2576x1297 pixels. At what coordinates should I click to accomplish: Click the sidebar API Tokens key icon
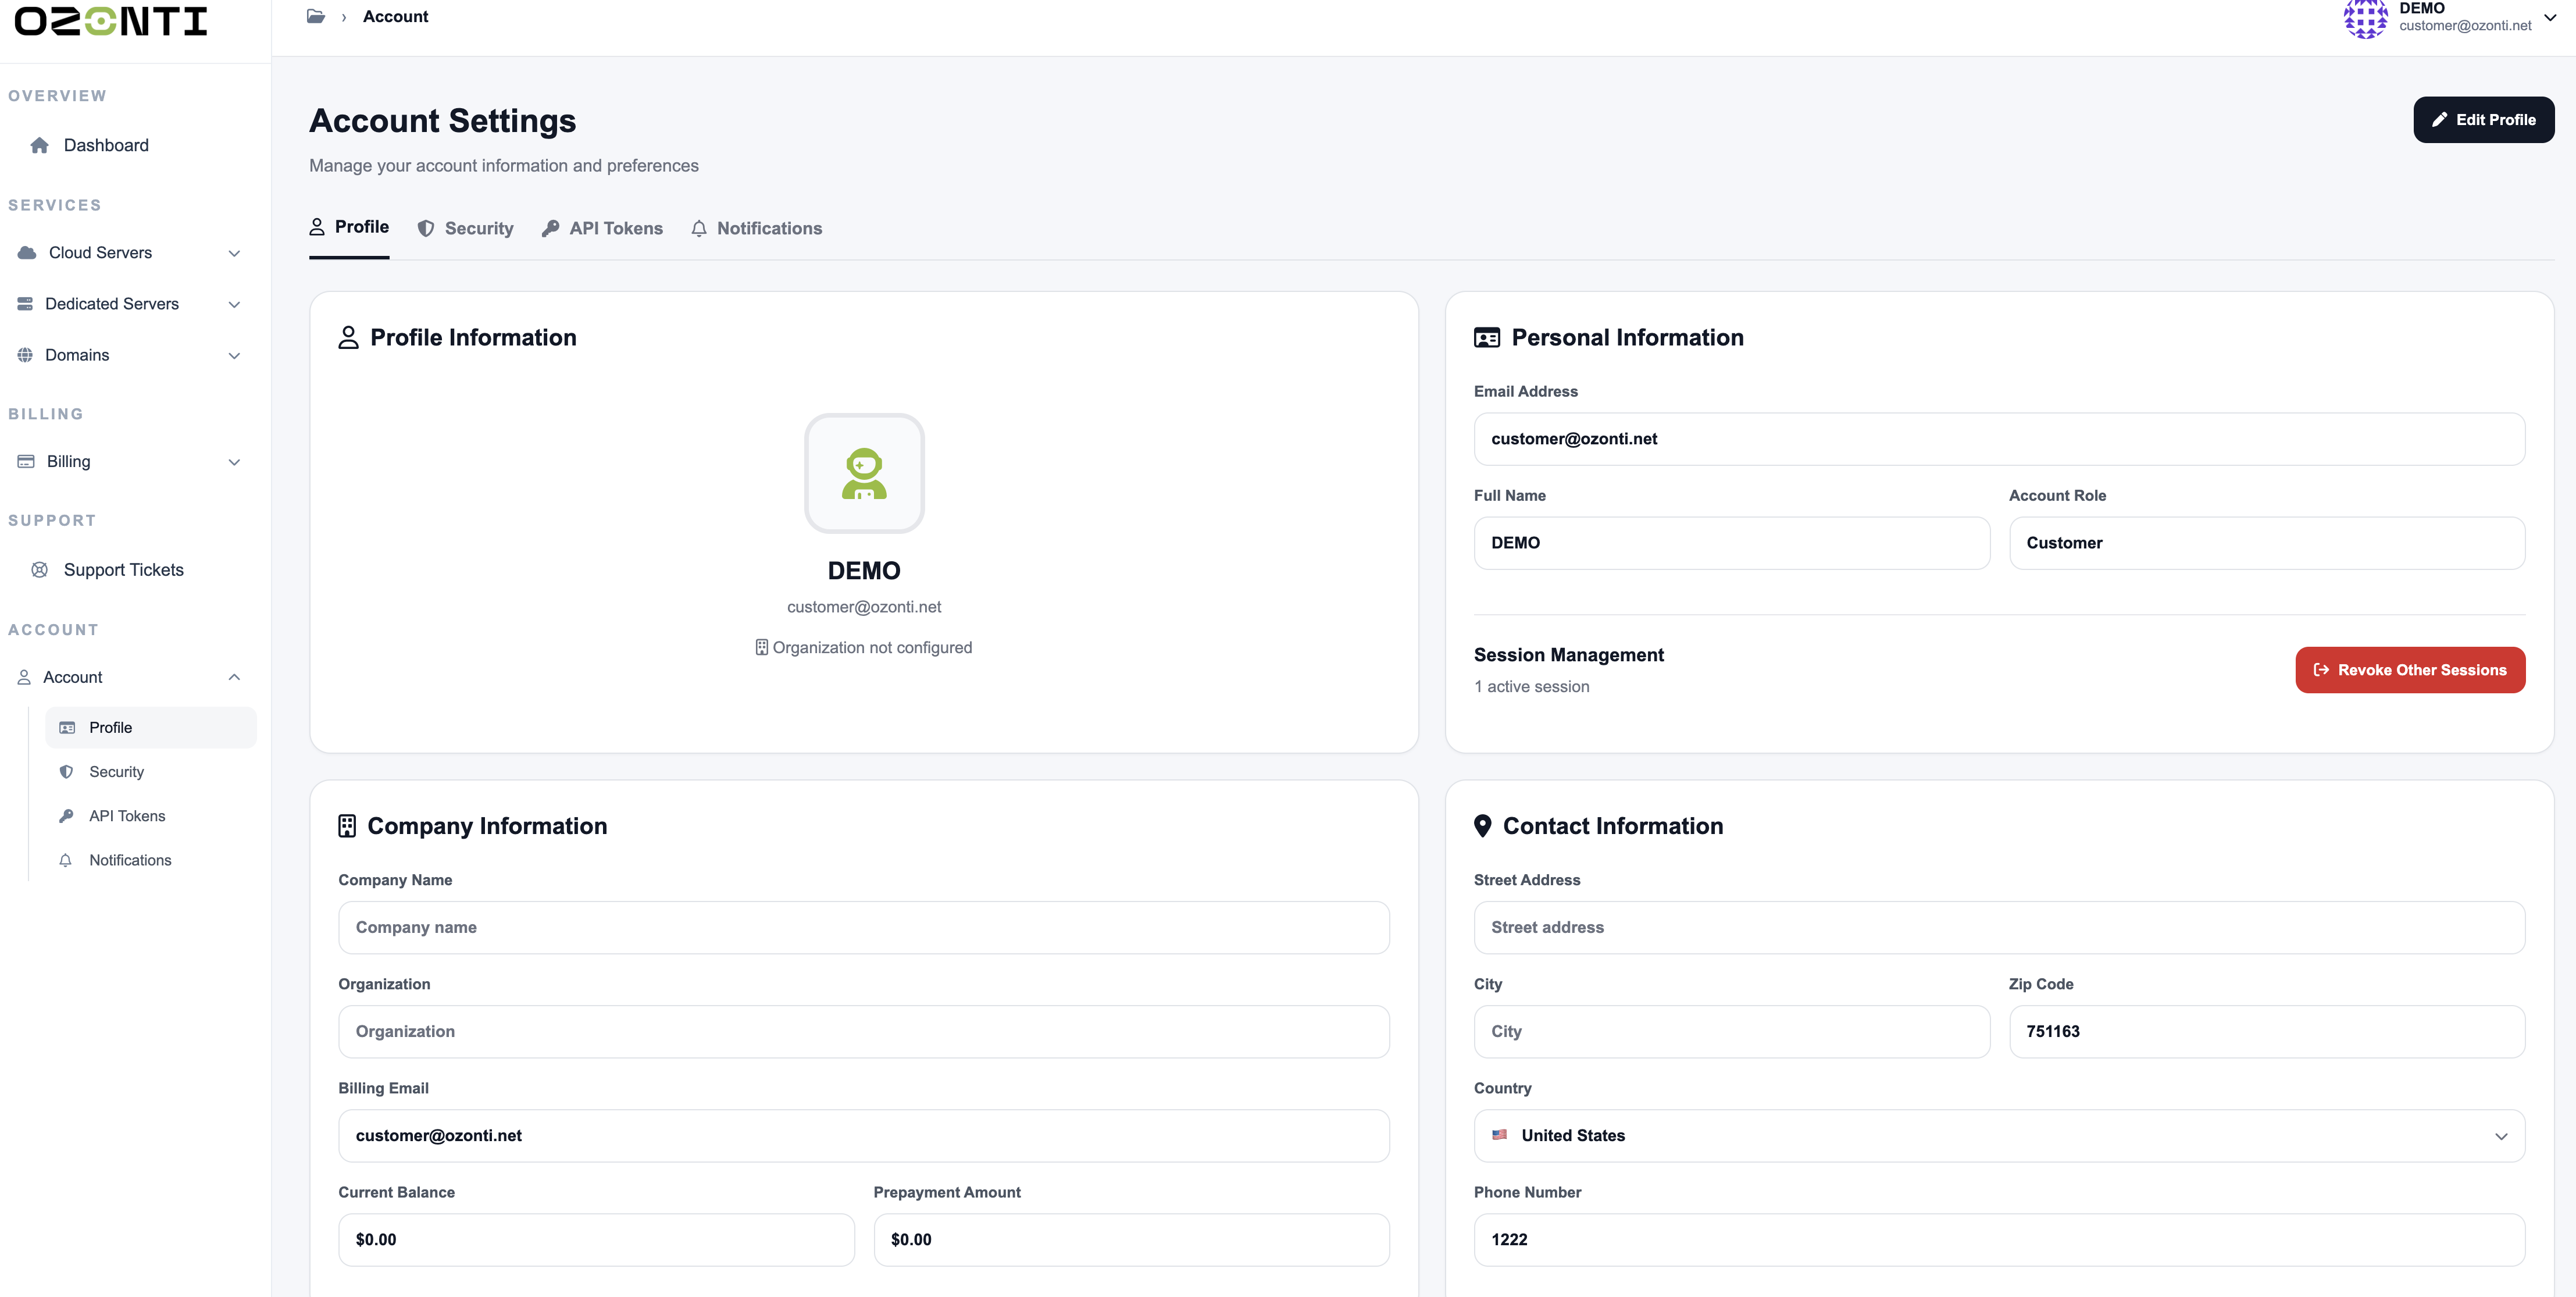click(x=66, y=816)
